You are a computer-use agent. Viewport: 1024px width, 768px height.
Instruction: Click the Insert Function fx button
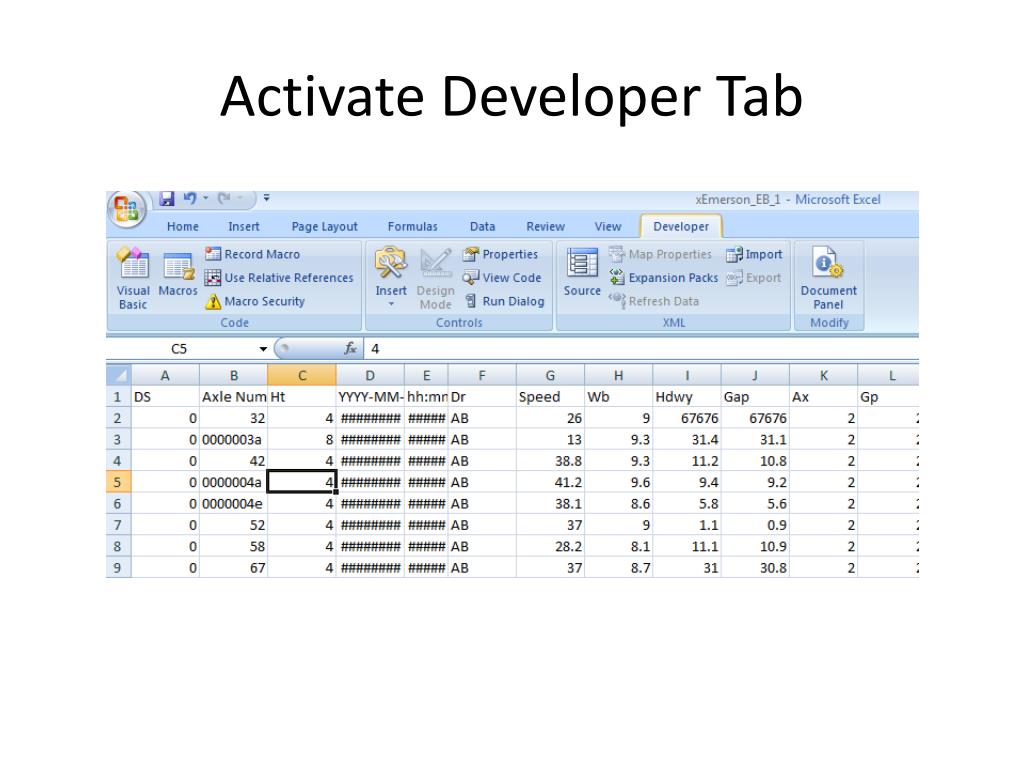tap(351, 349)
